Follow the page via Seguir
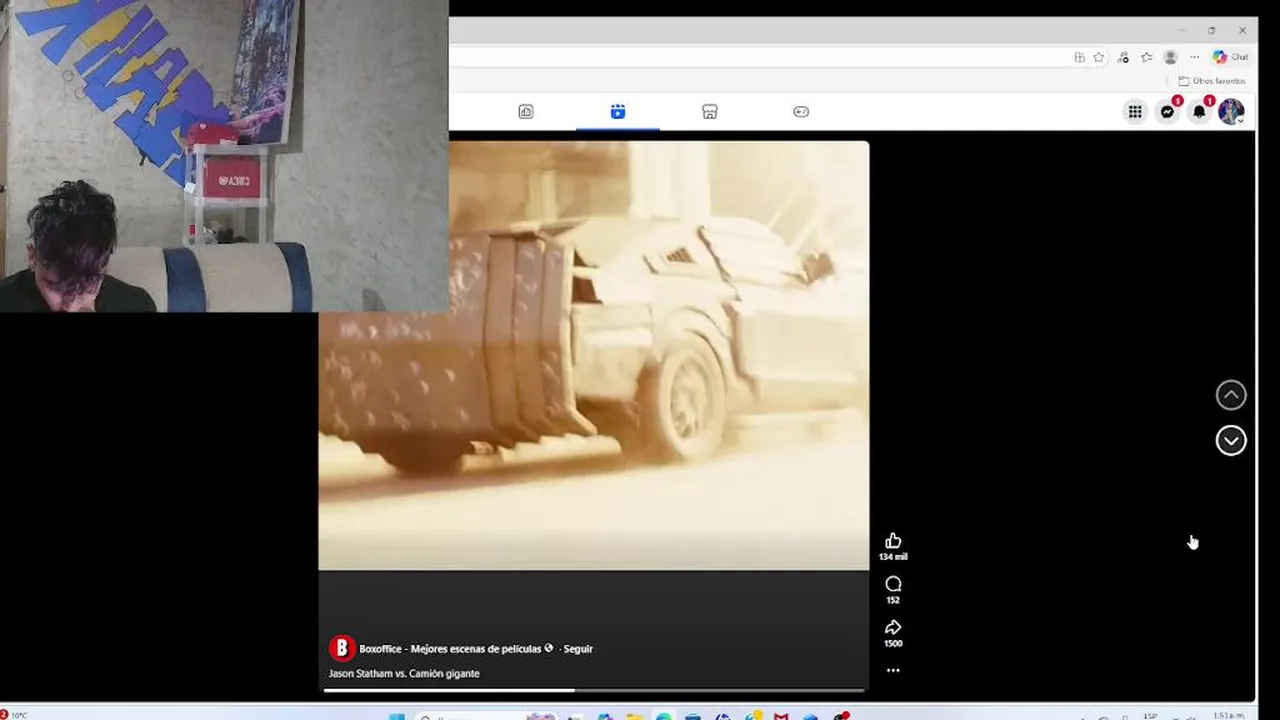Image resolution: width=1280 pixels, height=720 pixels. coord(578,649)
